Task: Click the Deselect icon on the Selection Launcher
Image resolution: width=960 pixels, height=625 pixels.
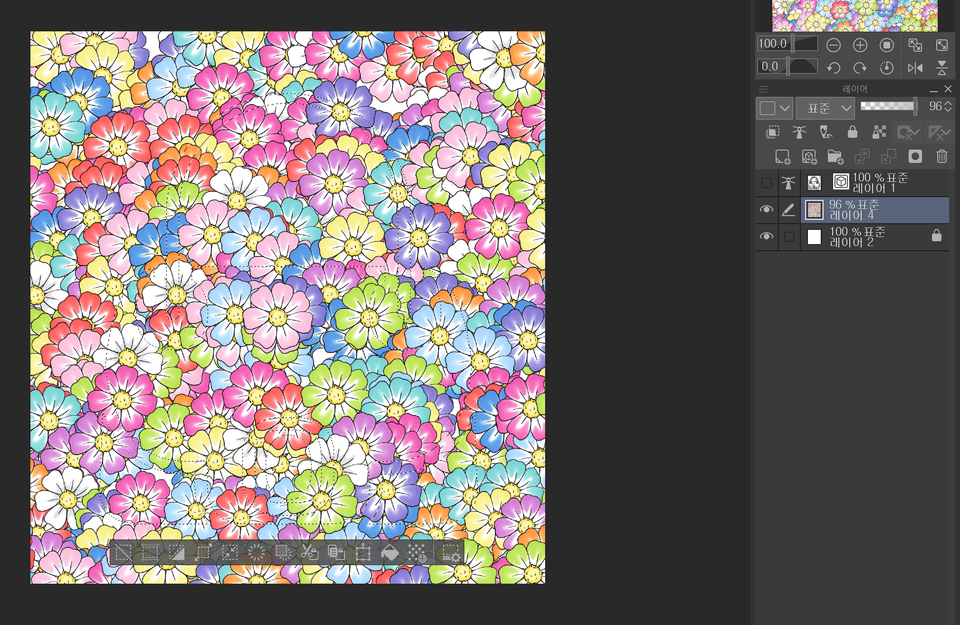Action: pyautogui.click(x=121, y=552)
